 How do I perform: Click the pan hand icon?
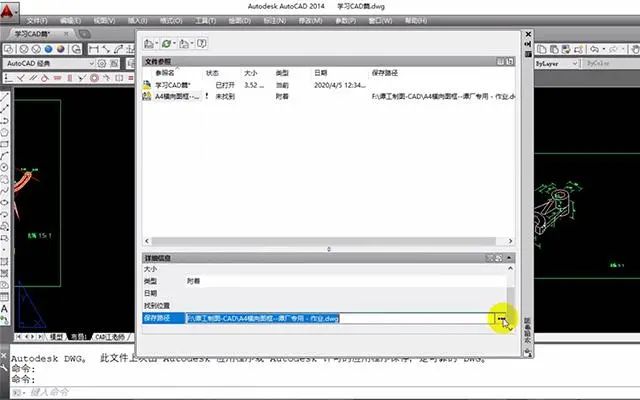(635, 49)
